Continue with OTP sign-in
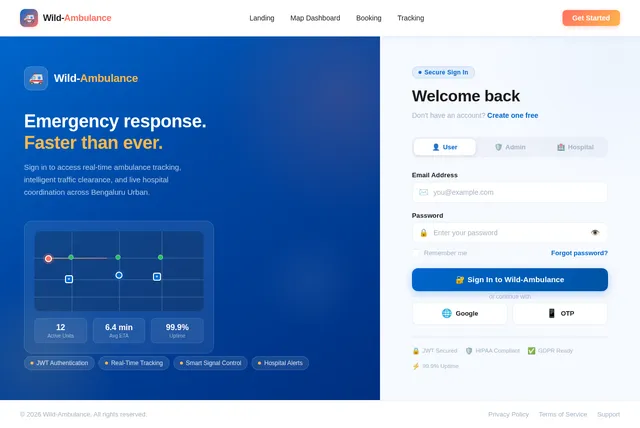 click(560, 313)
